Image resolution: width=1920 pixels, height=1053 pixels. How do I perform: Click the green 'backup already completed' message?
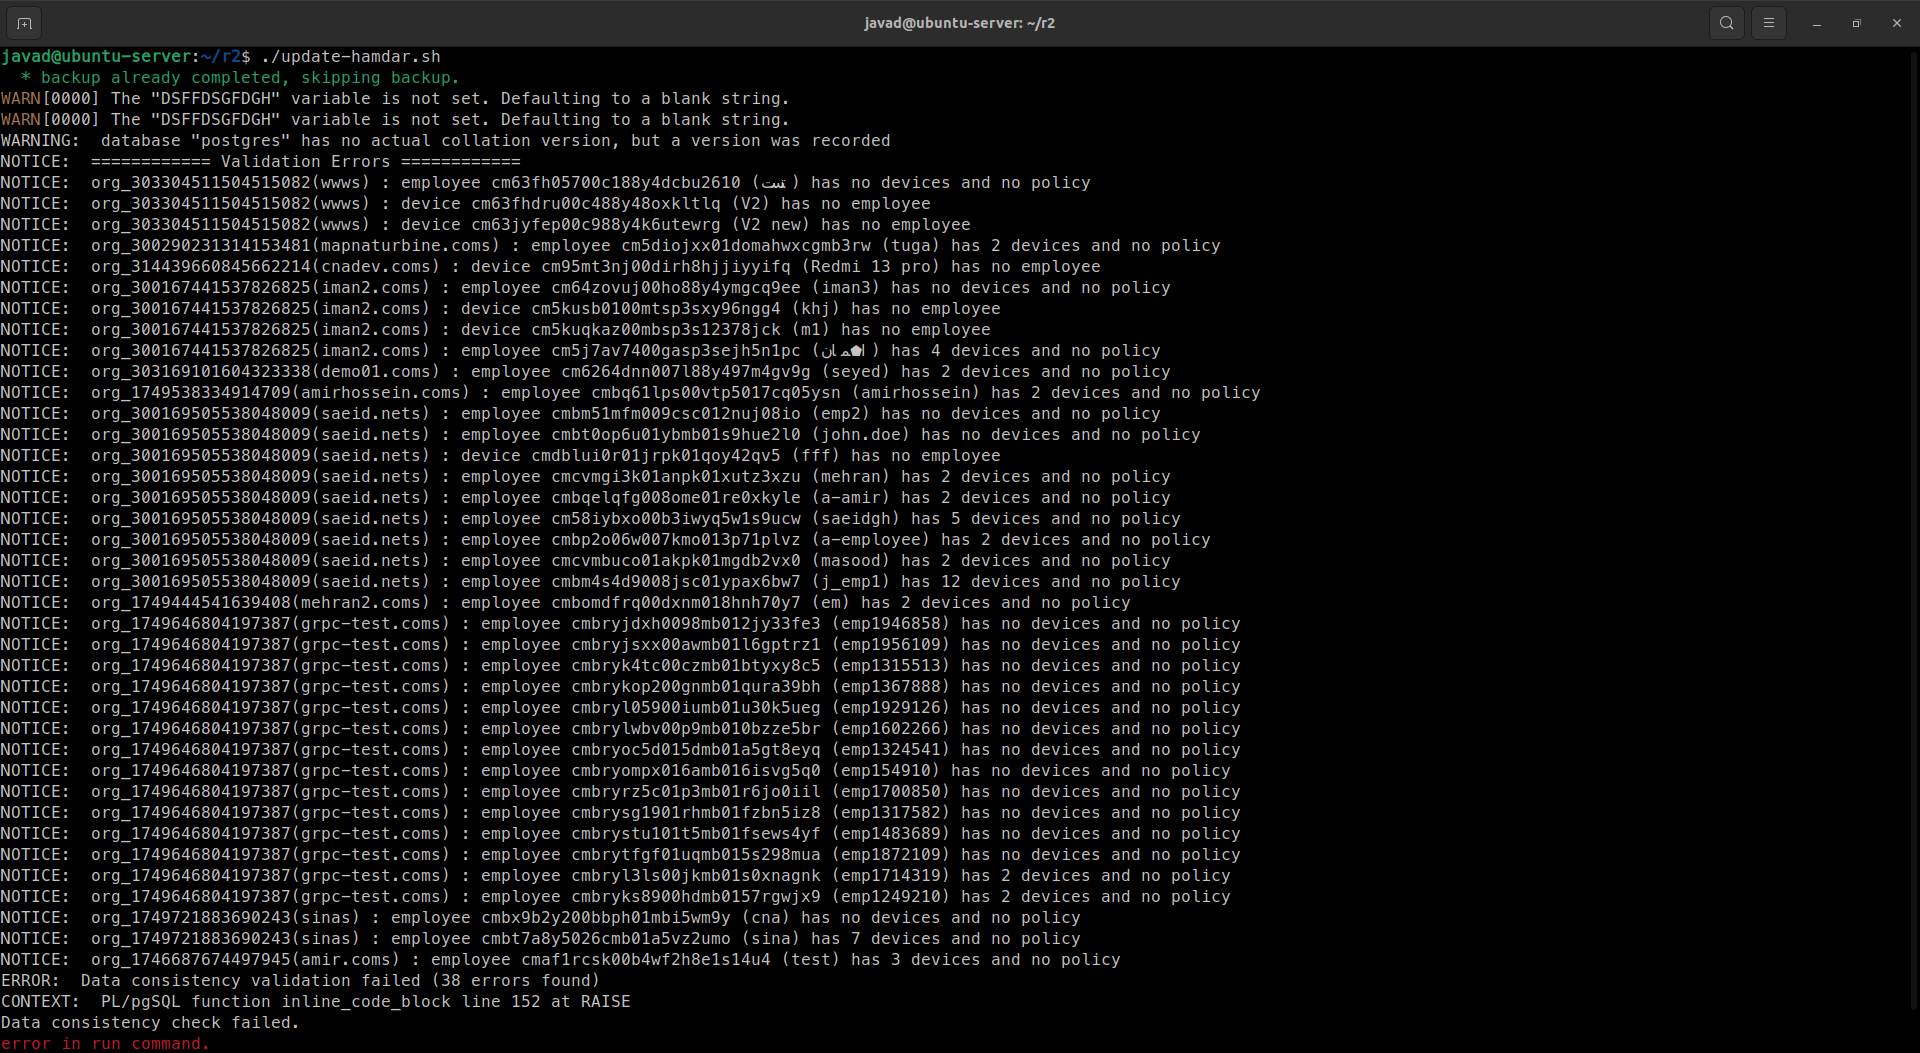point(240,78)
